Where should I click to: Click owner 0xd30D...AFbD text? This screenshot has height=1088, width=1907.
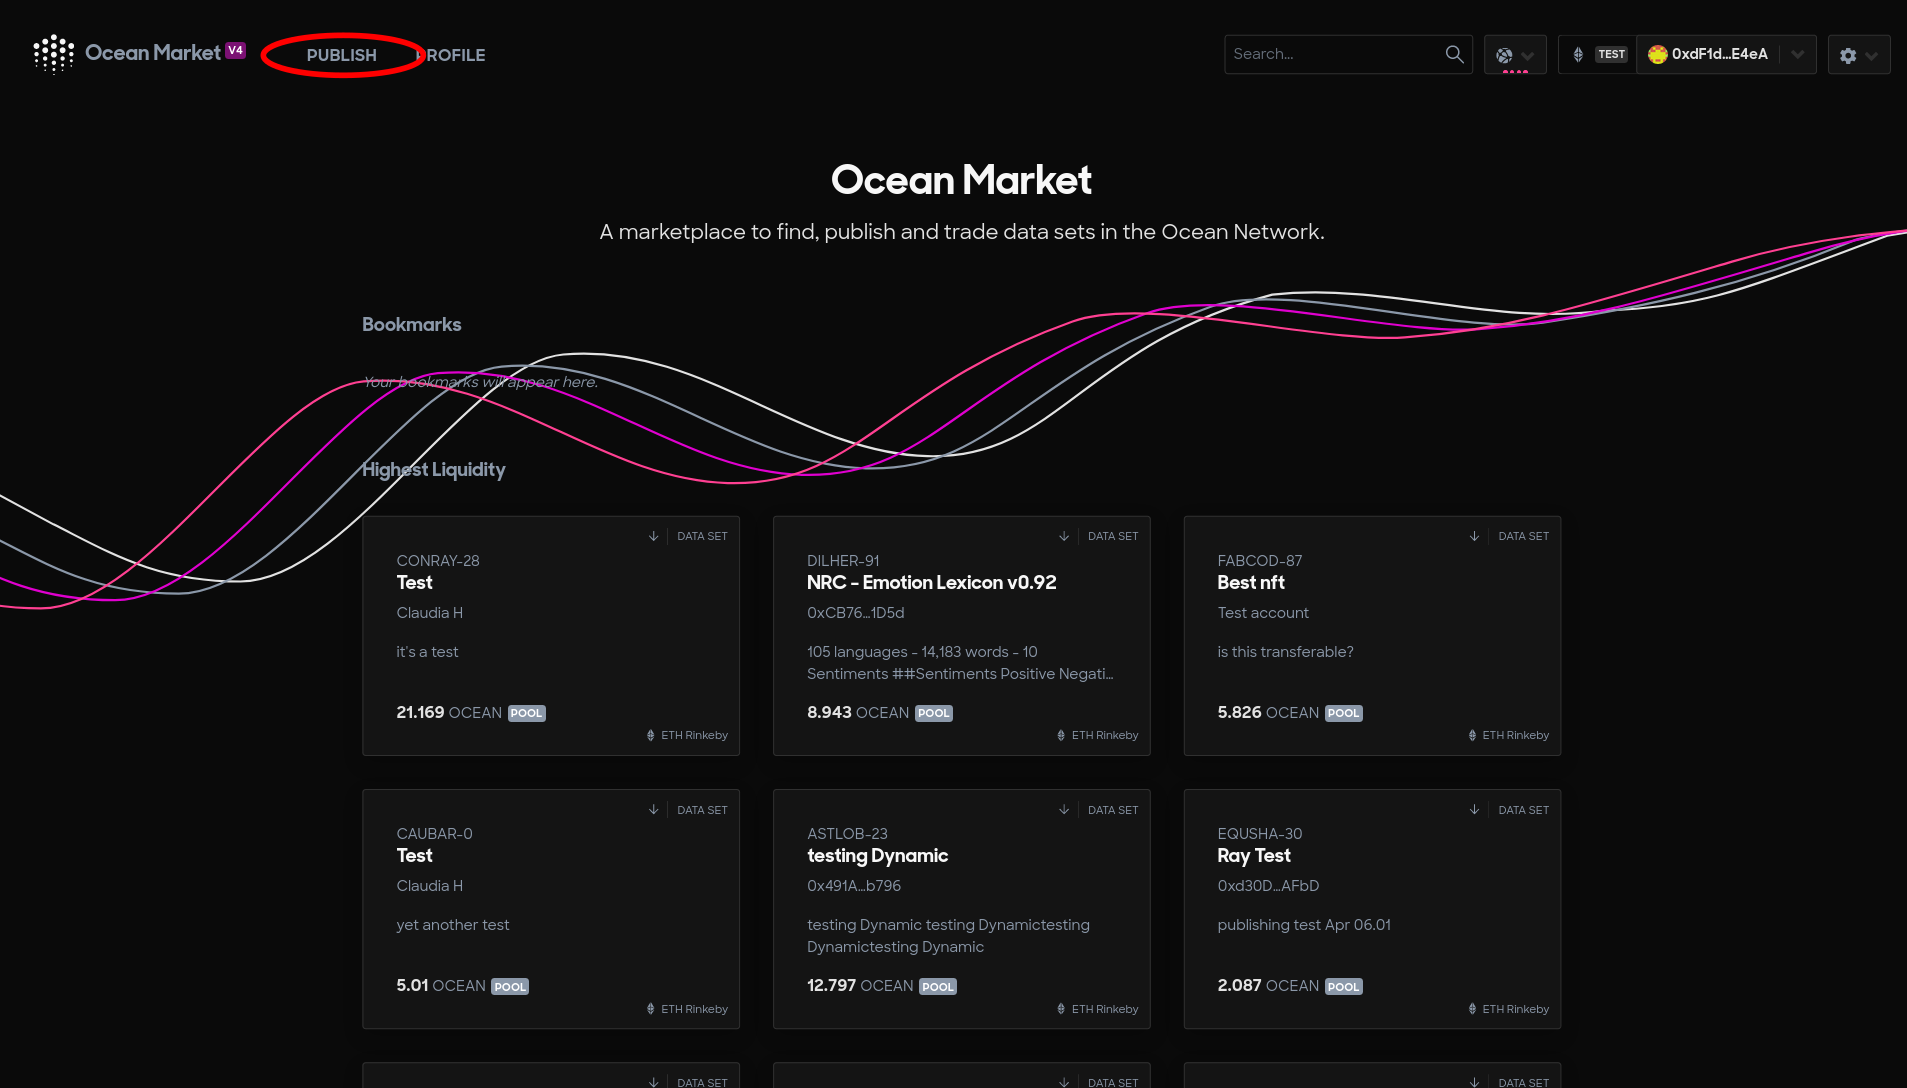pos(1268,886)
